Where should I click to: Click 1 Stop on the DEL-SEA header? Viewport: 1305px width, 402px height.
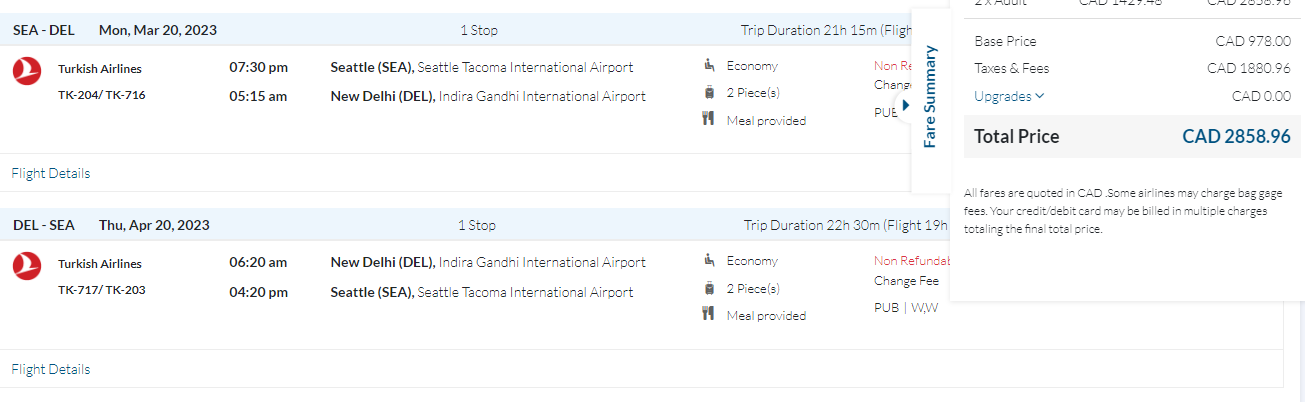pyautogui.click(x=477, y=225)
